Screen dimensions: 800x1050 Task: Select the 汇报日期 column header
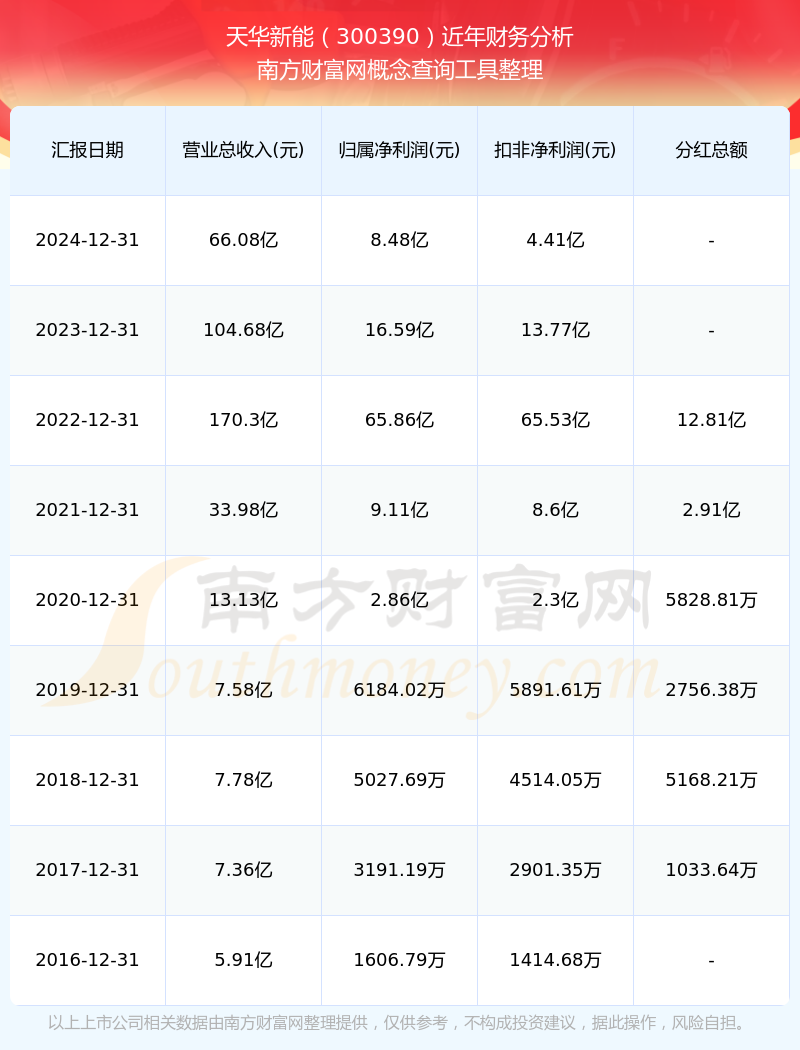tap(87, 150)
